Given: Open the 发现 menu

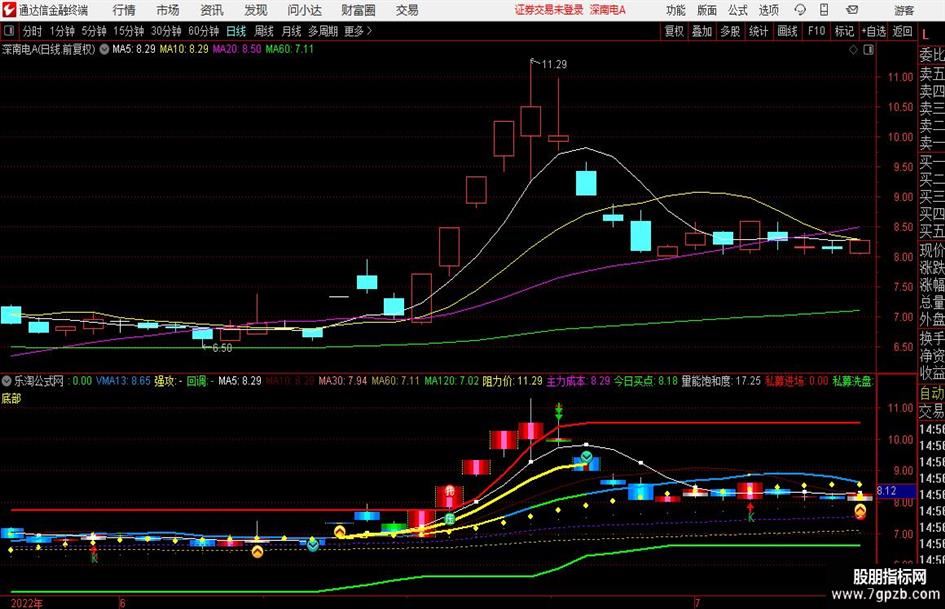Looking at the screenshot, I should pyautogui.click(x=256, y=10).
